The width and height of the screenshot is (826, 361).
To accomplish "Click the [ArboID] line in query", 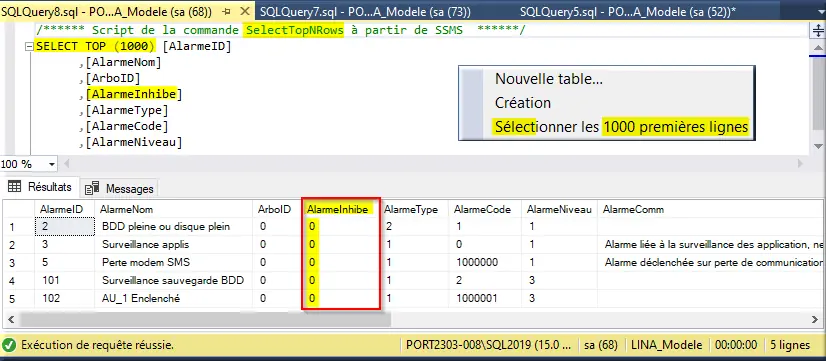I will point(113,79).
